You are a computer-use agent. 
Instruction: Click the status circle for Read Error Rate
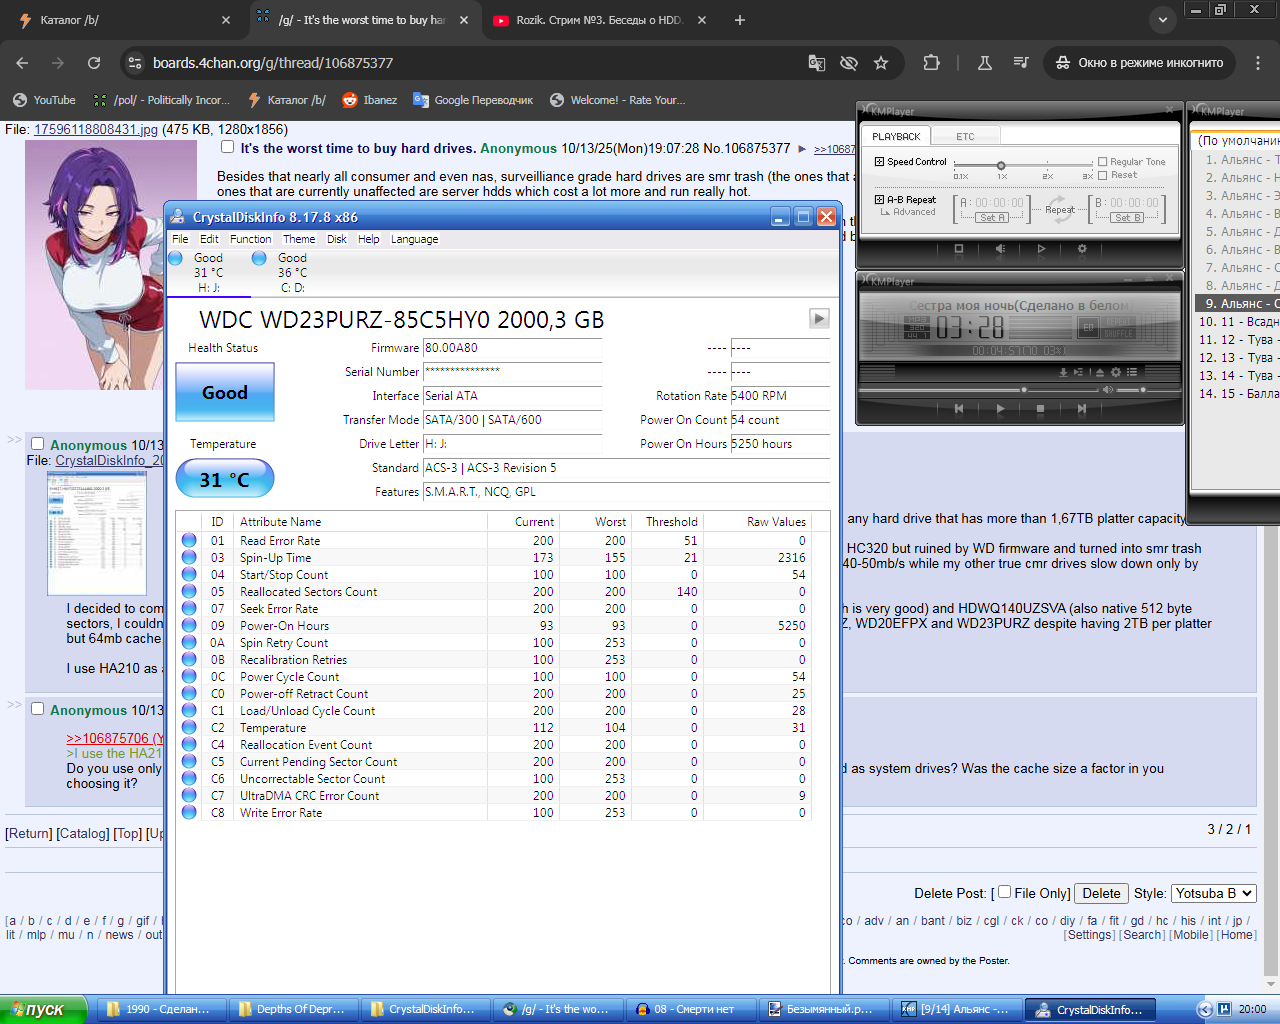pos(189,541)
